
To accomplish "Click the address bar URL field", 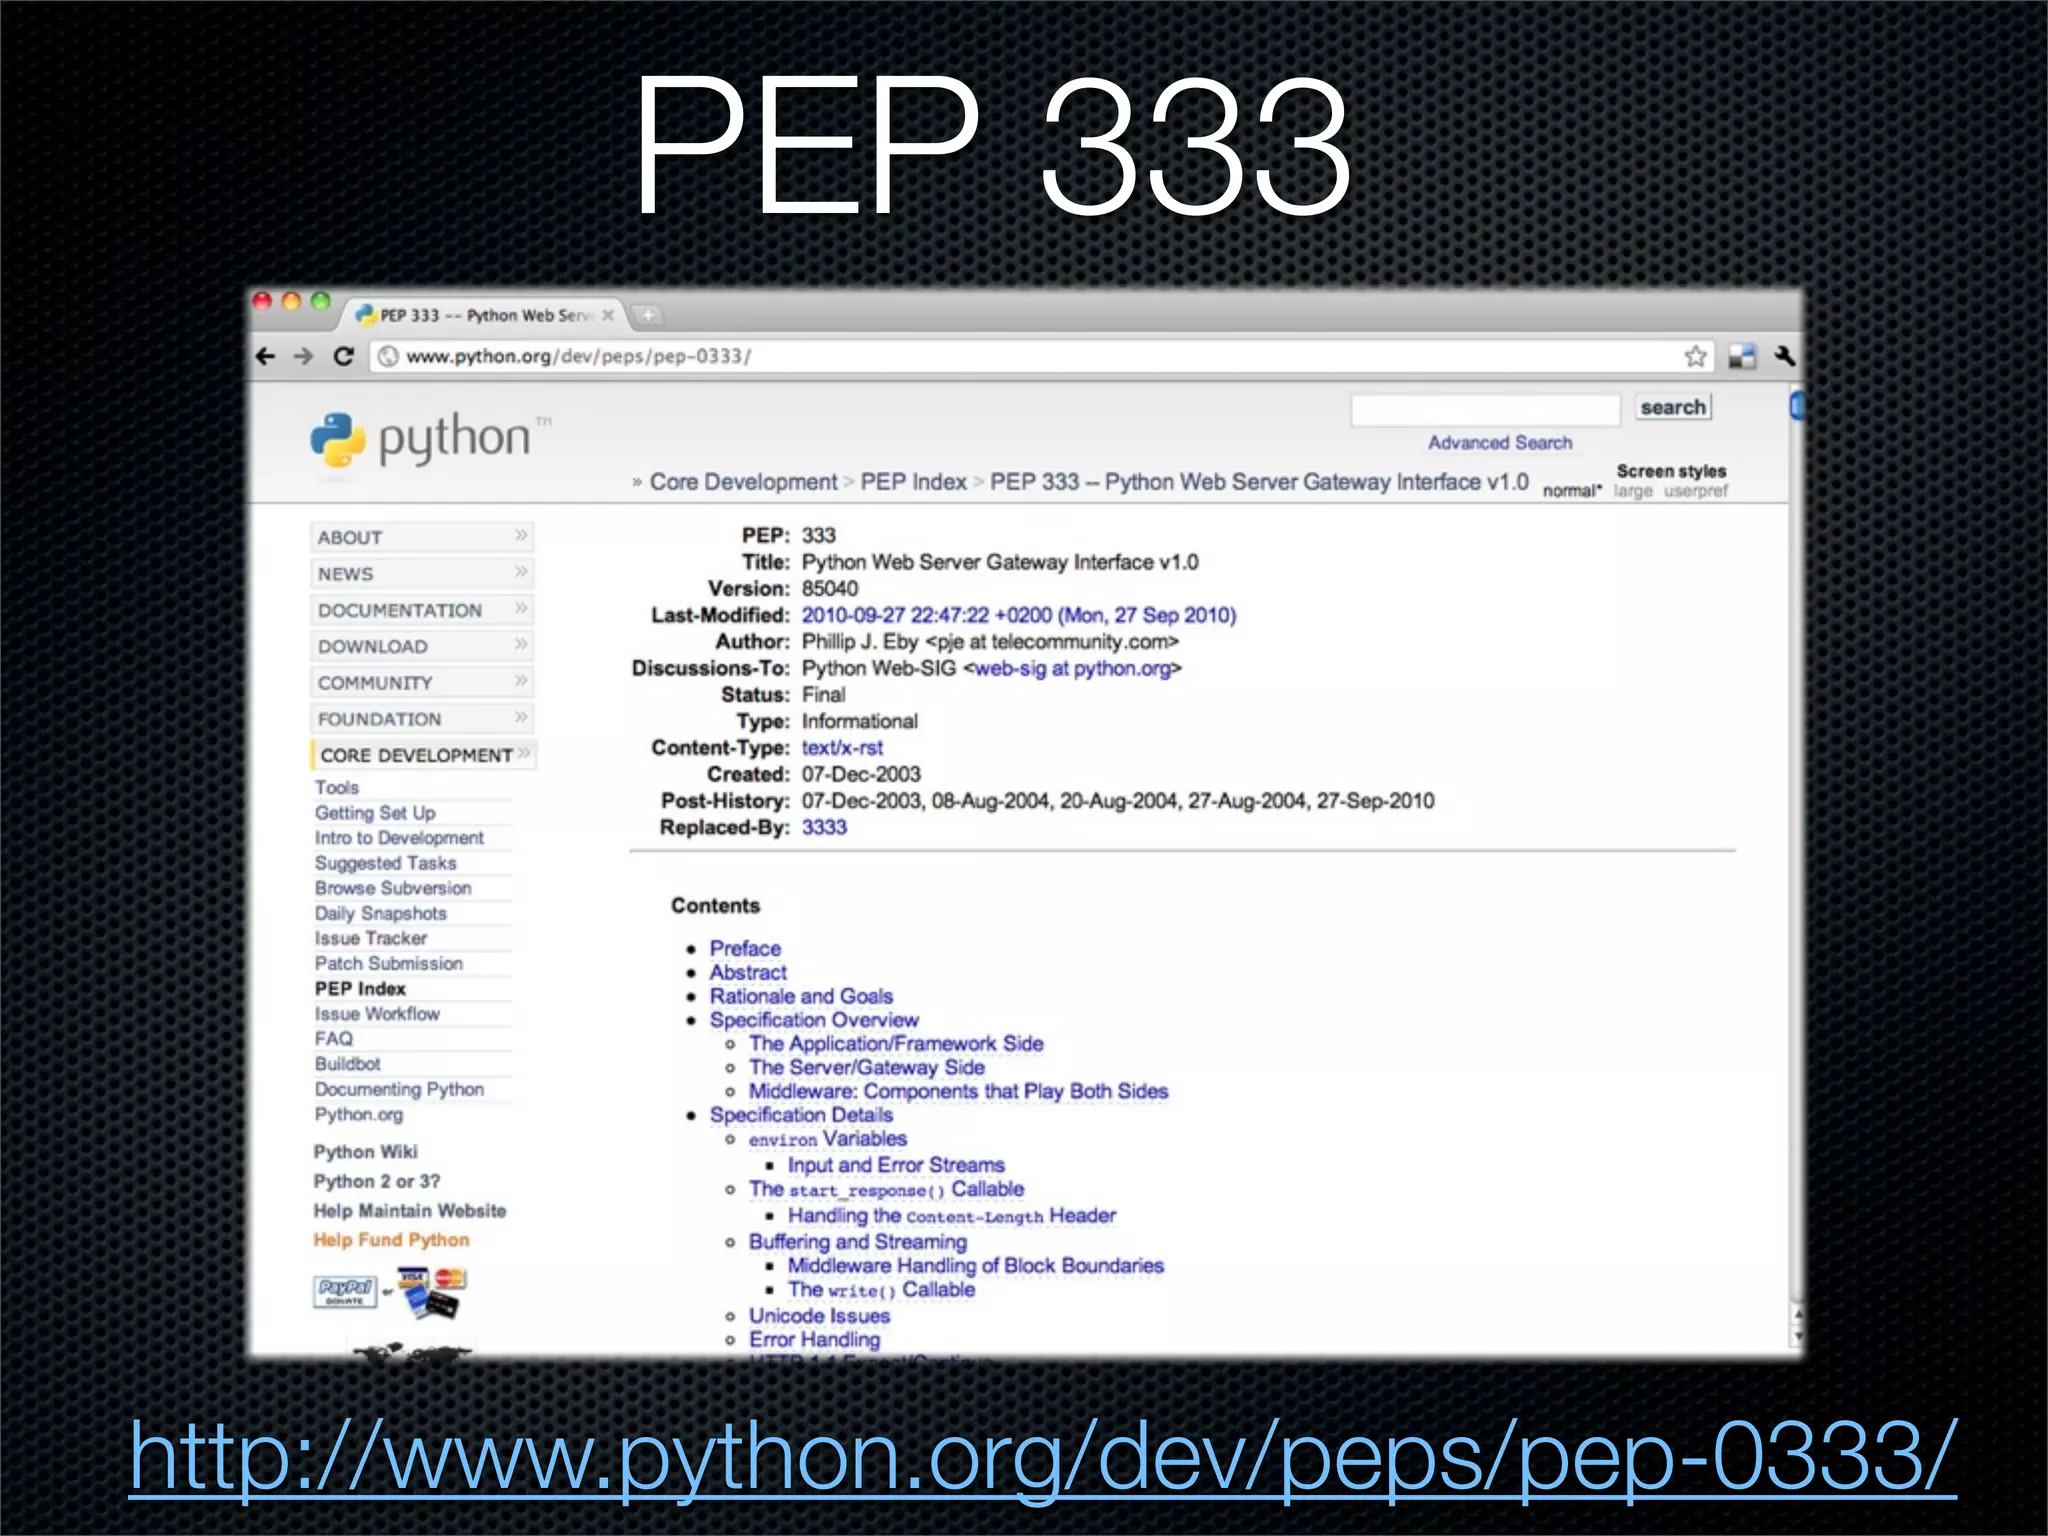I will point(1040,356).
